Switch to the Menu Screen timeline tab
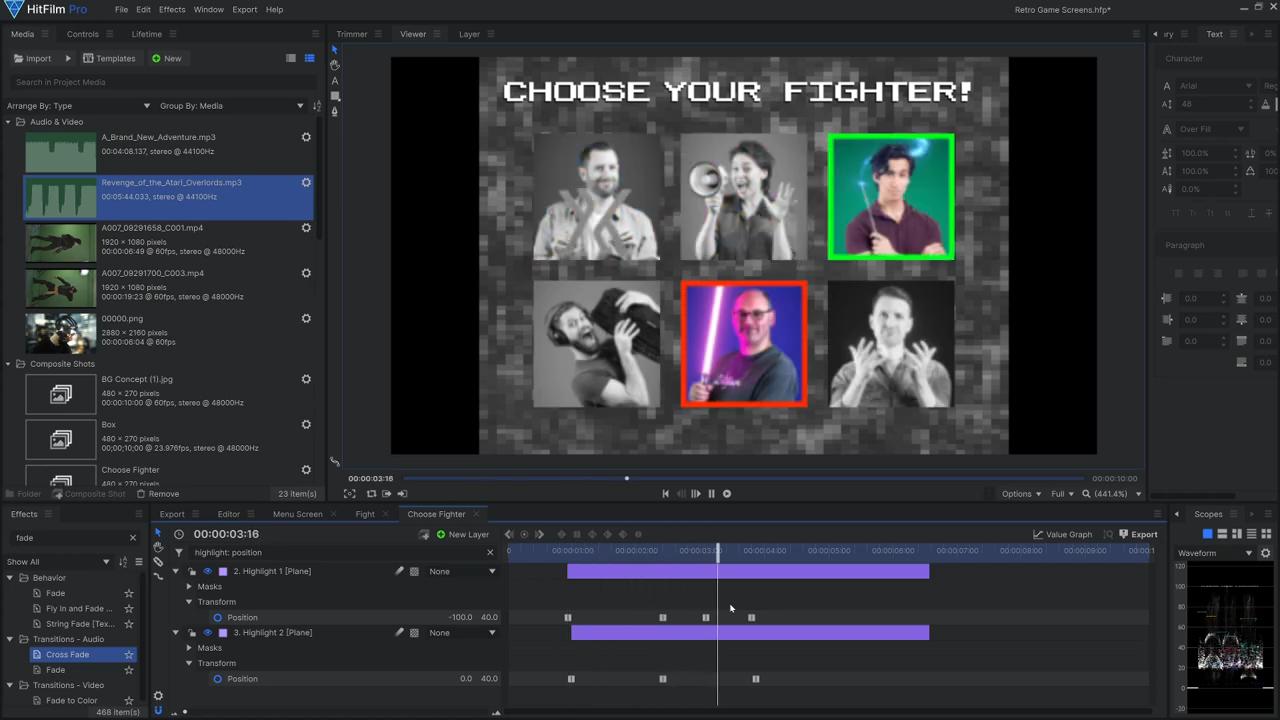 (298, 514)
